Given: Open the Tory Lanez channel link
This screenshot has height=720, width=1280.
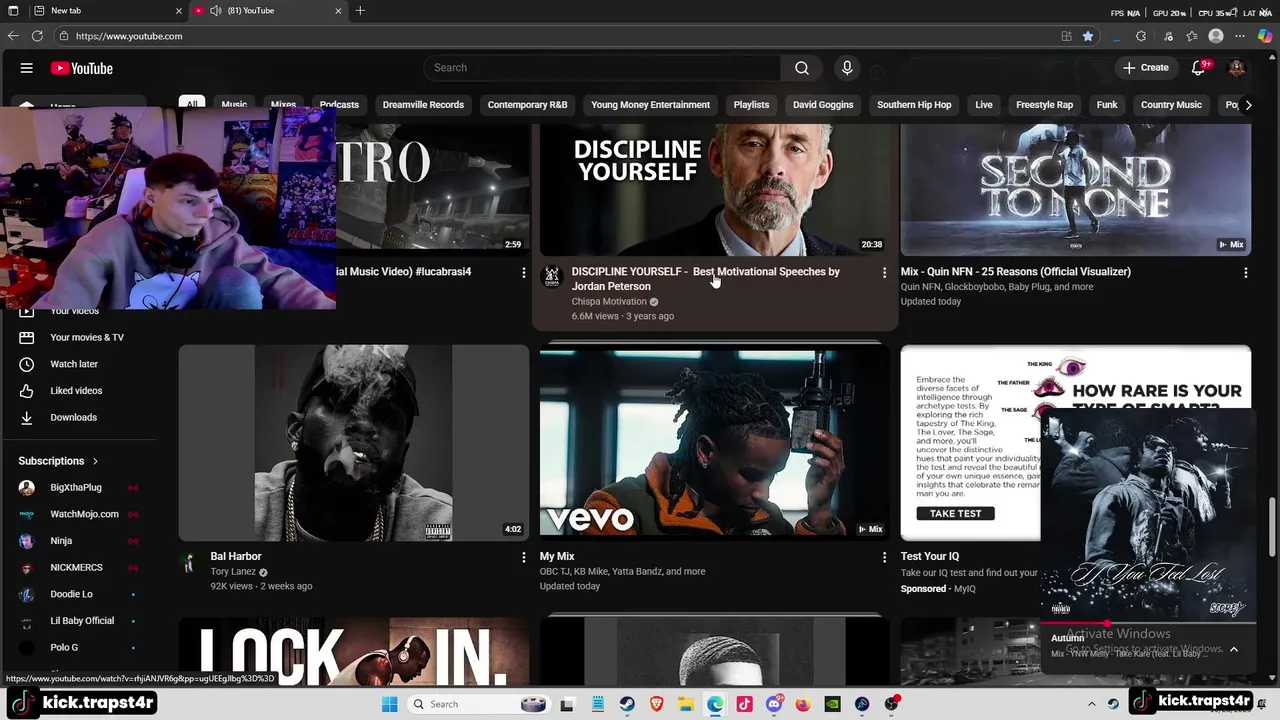Looking at the screenshot, I should [233, 572].
